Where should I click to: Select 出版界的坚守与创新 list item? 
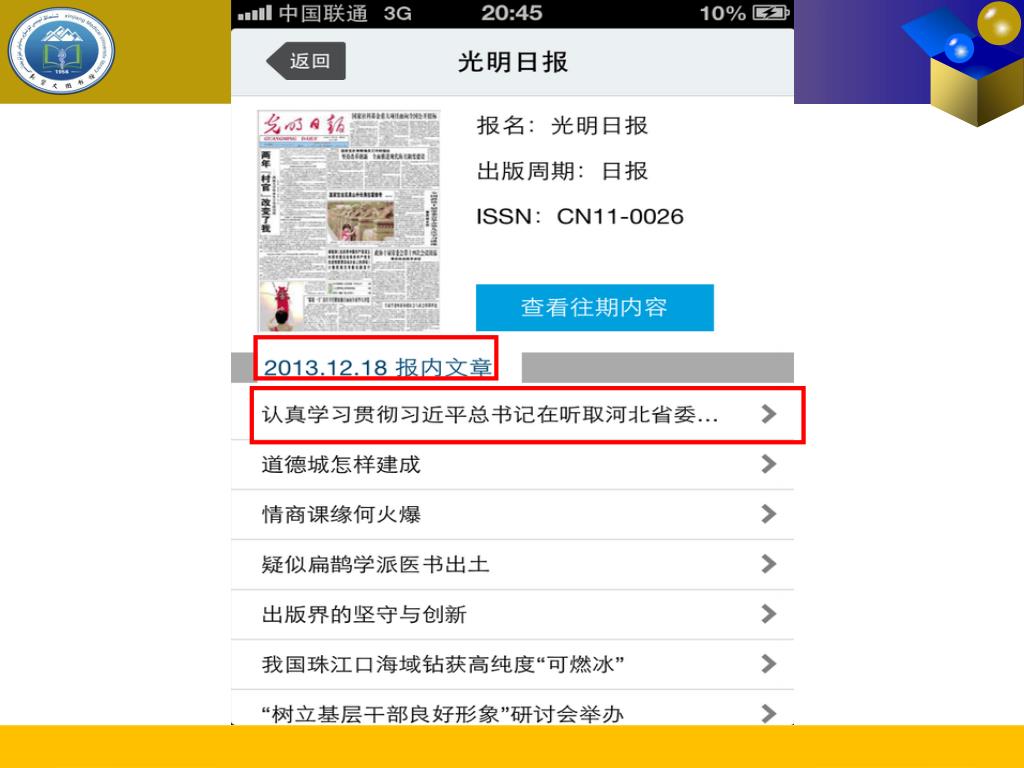(x=513, y=614)
